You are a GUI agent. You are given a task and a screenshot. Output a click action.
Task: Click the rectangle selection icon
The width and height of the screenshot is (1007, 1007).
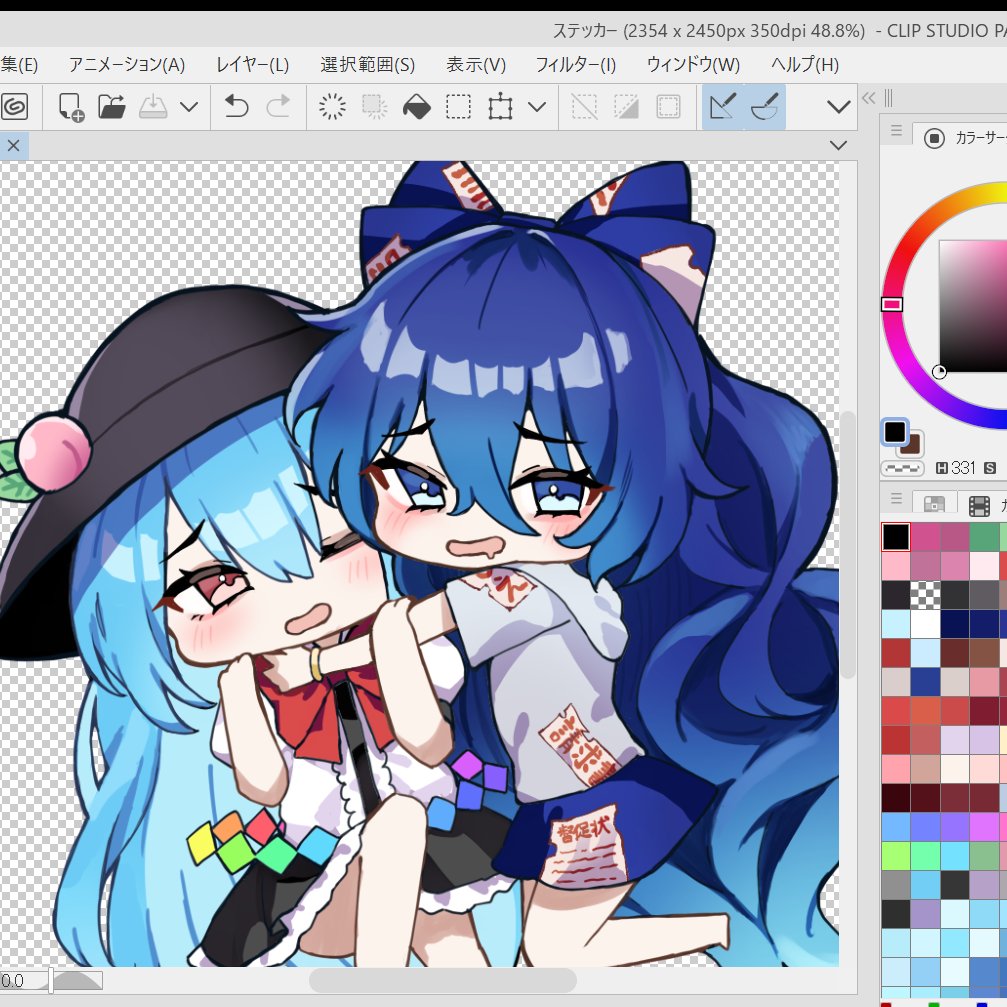(458, 106)
